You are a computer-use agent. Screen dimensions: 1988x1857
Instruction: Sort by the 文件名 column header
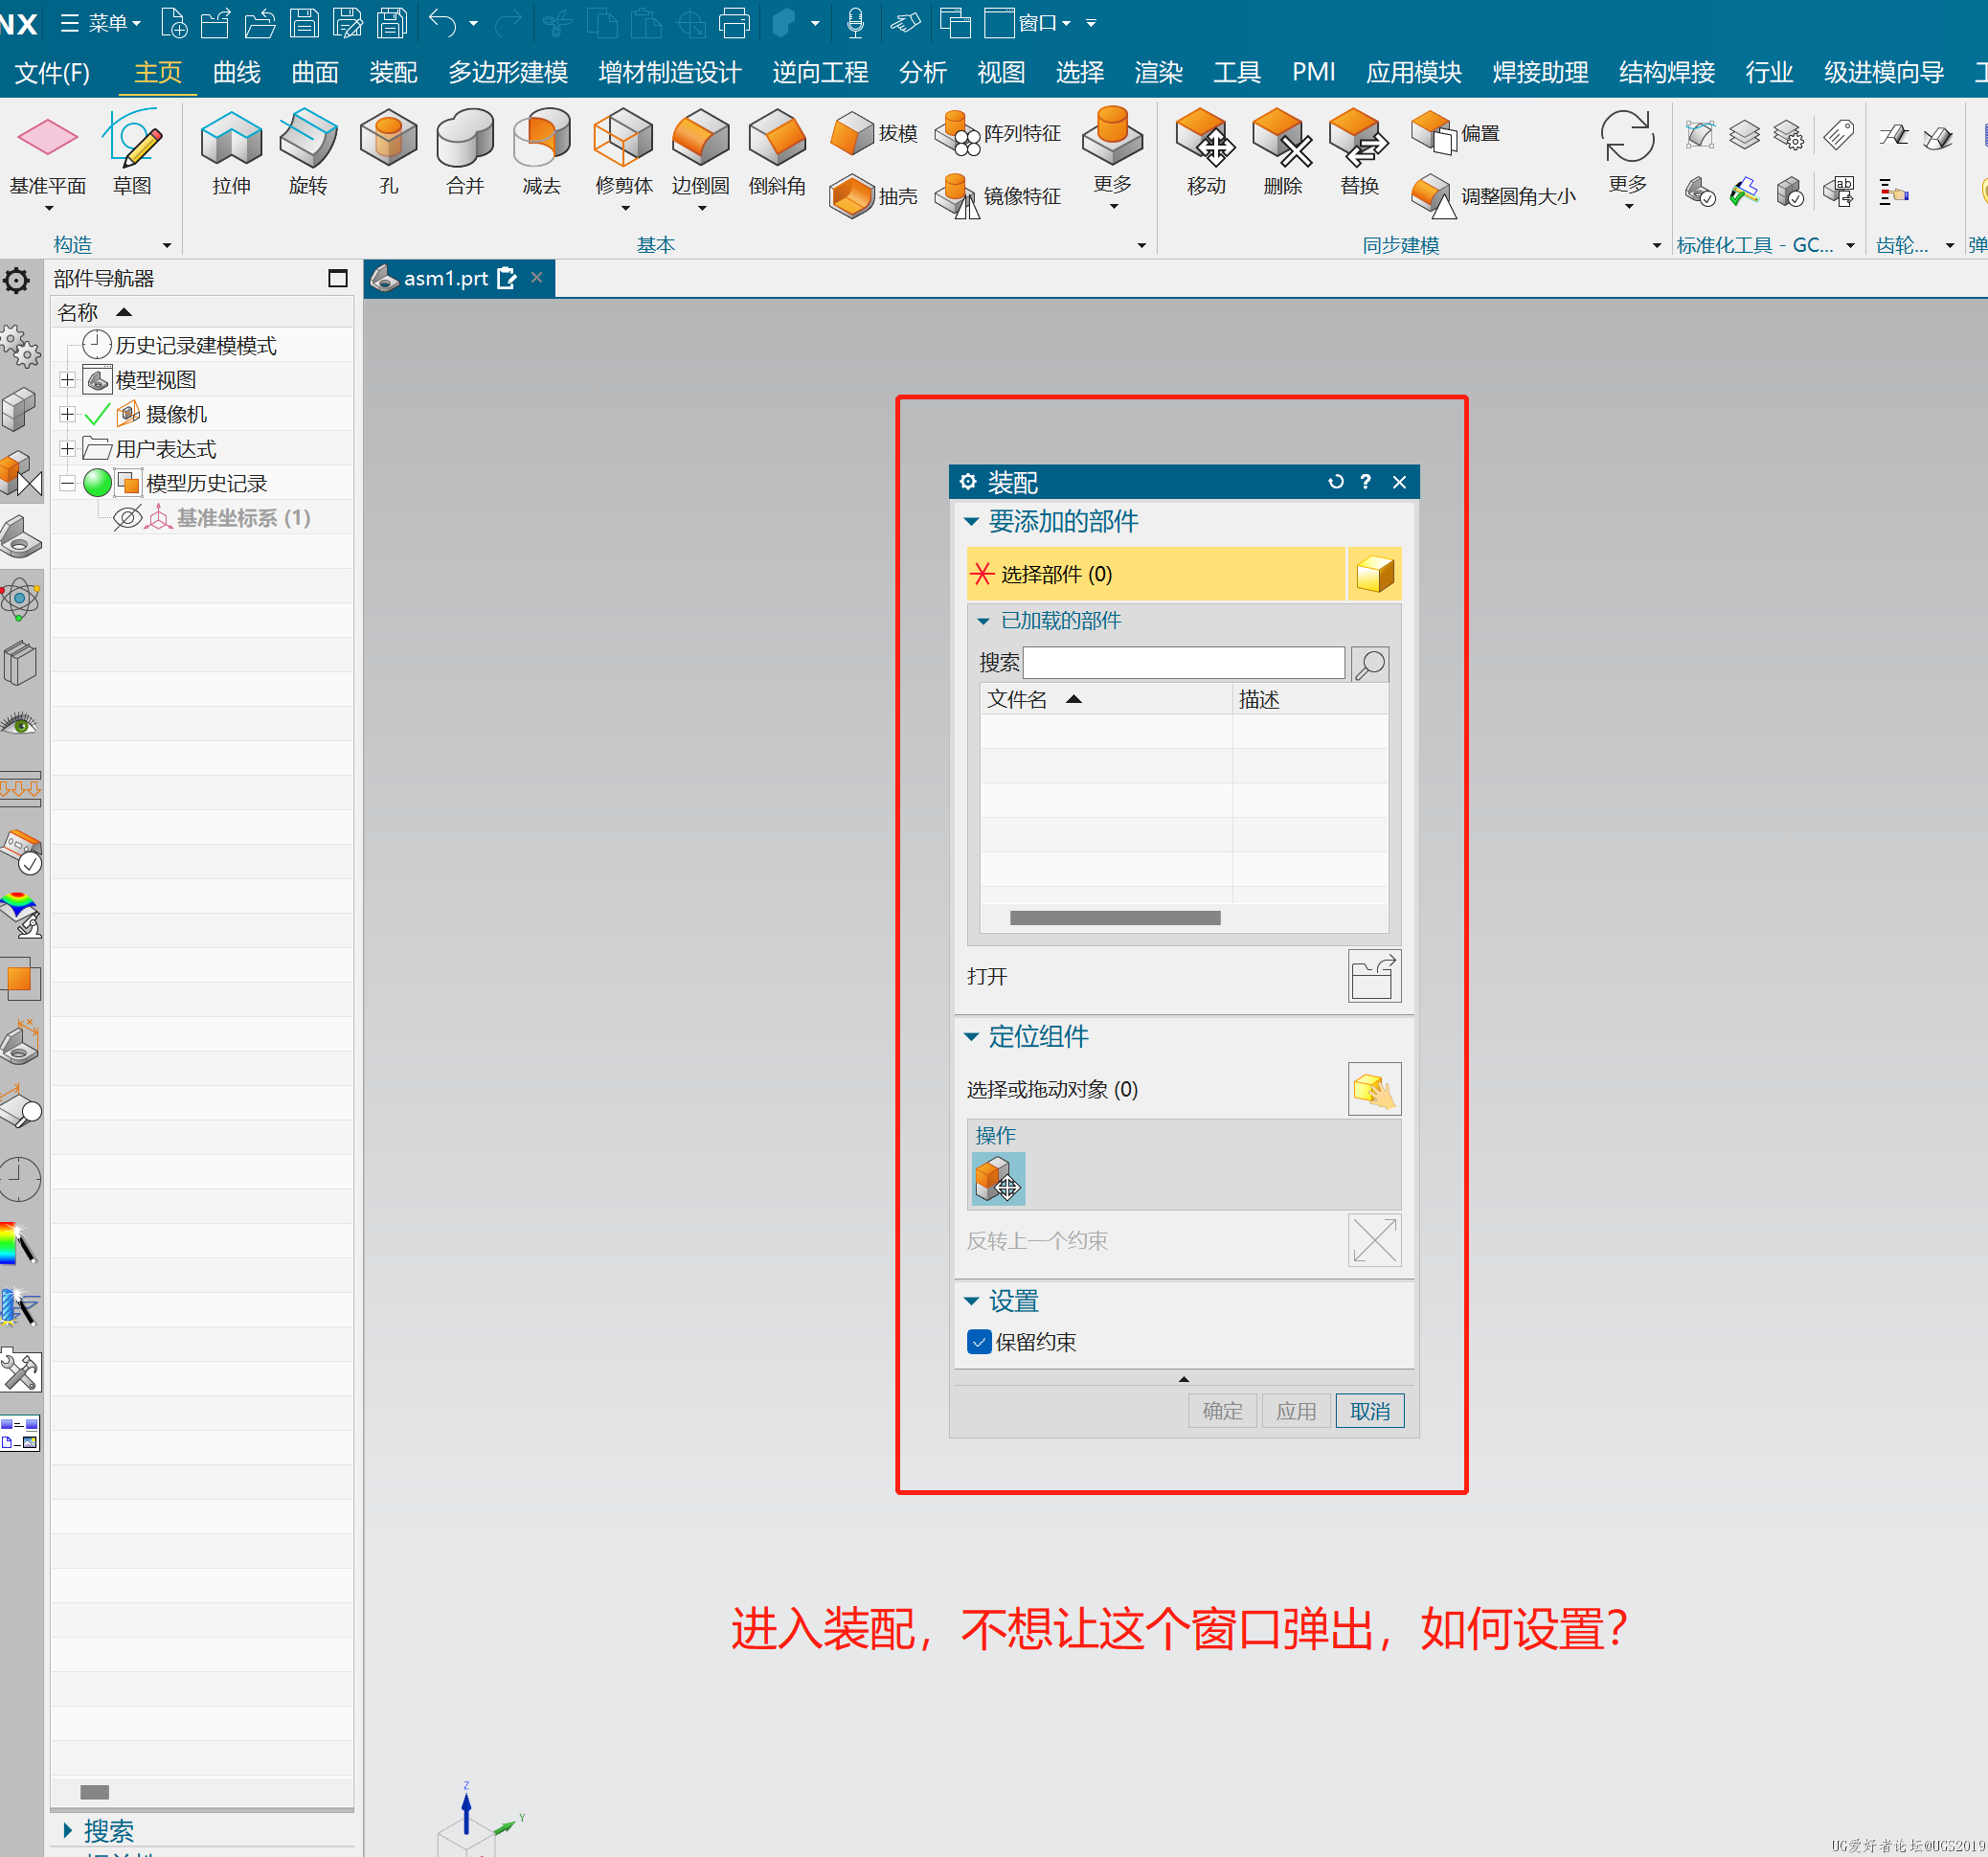coord(1106,699)
